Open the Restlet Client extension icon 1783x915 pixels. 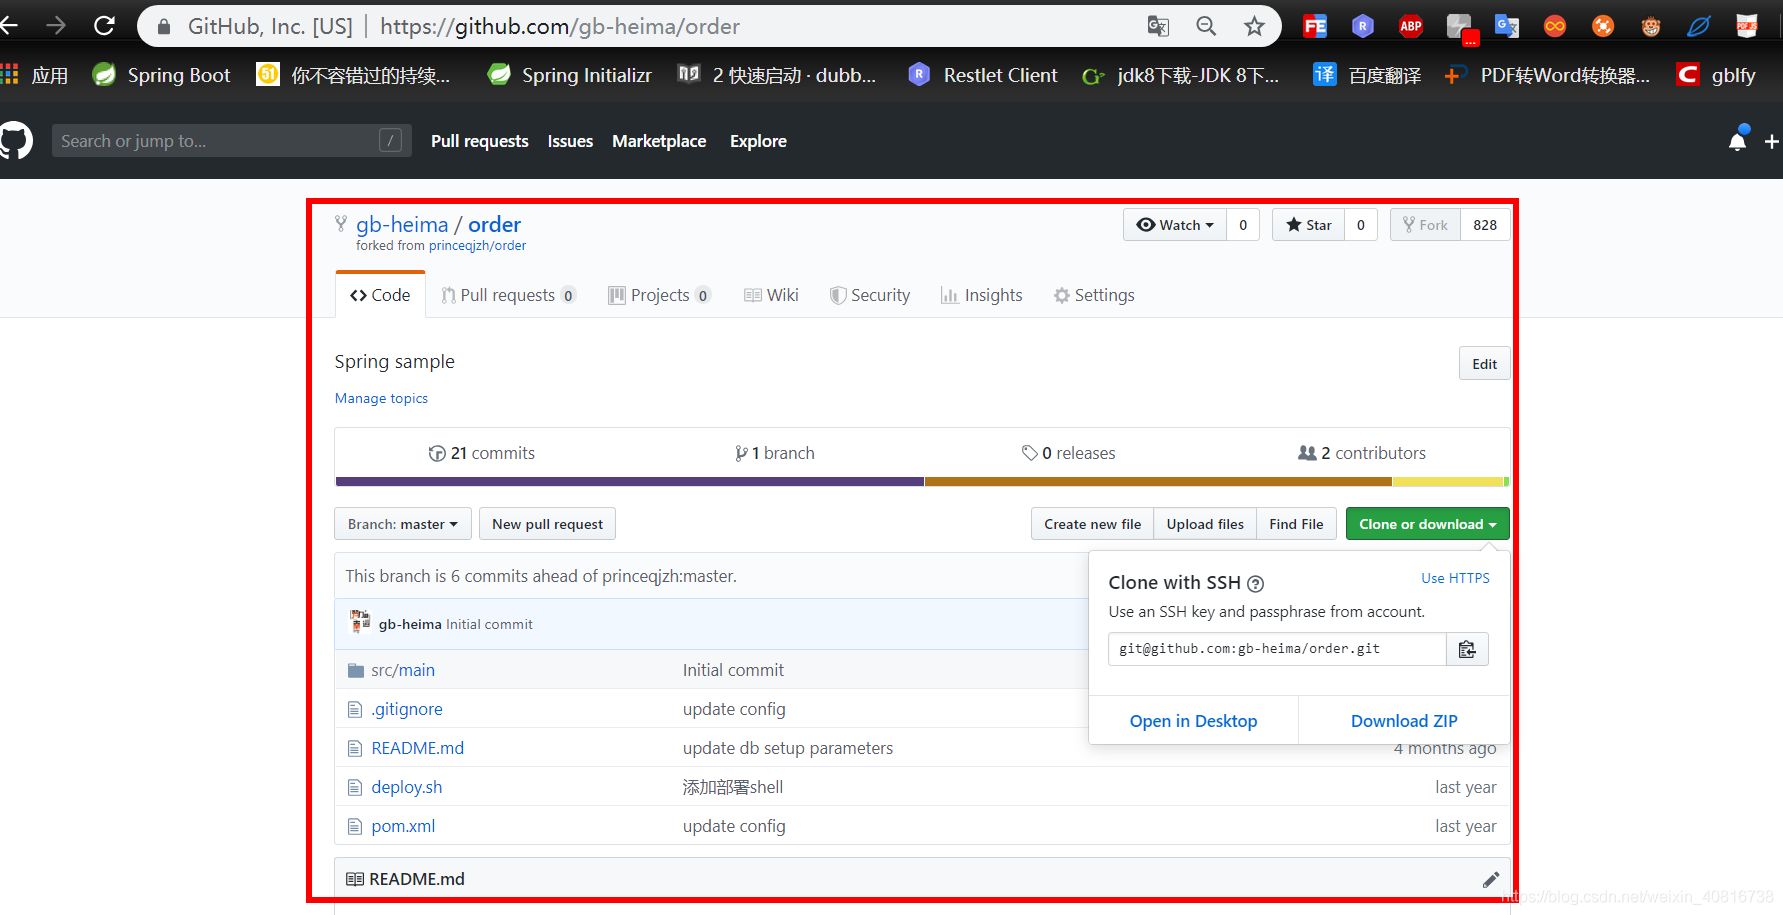[1363, 26]
